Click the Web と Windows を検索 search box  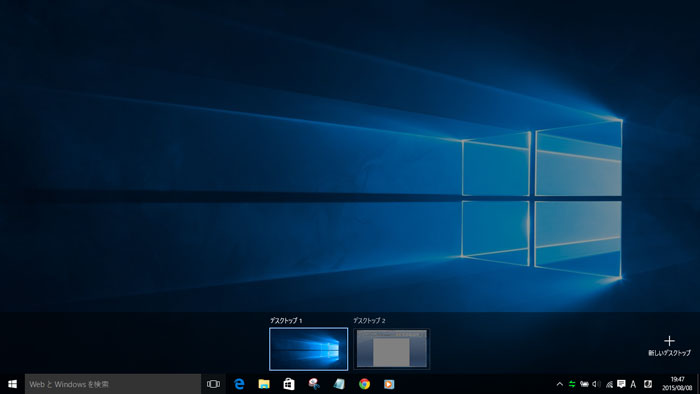click(x=113, y=384)
